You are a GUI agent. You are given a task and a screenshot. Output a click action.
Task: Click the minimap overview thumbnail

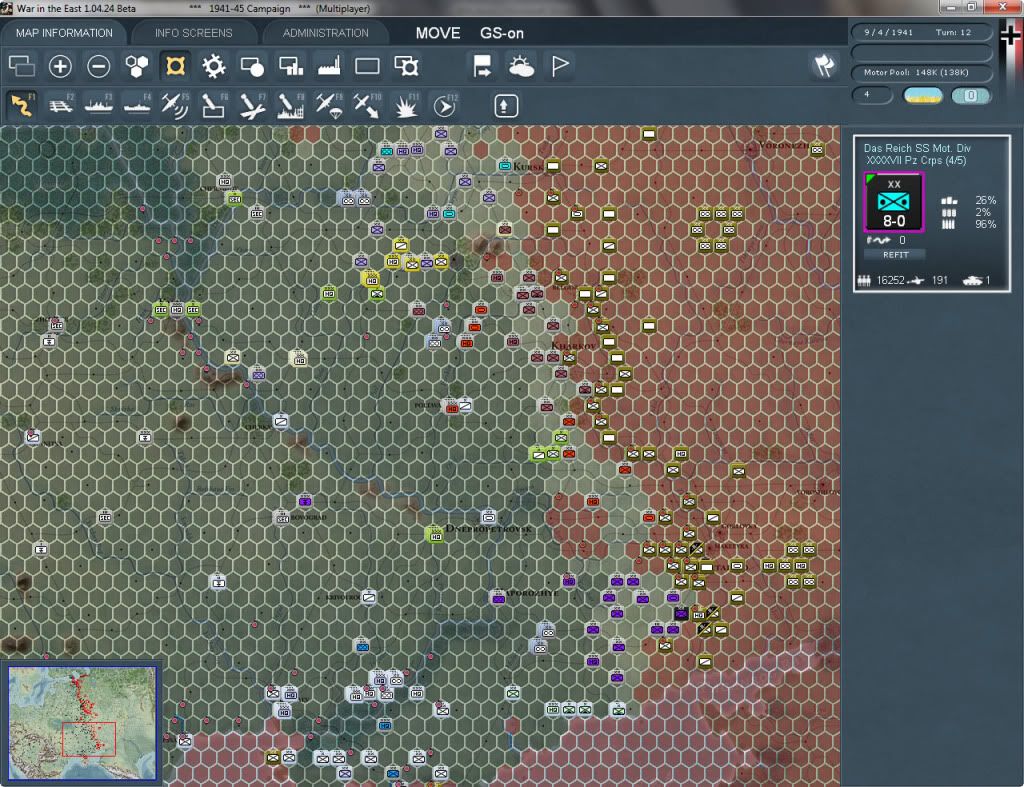click(82, 722)
